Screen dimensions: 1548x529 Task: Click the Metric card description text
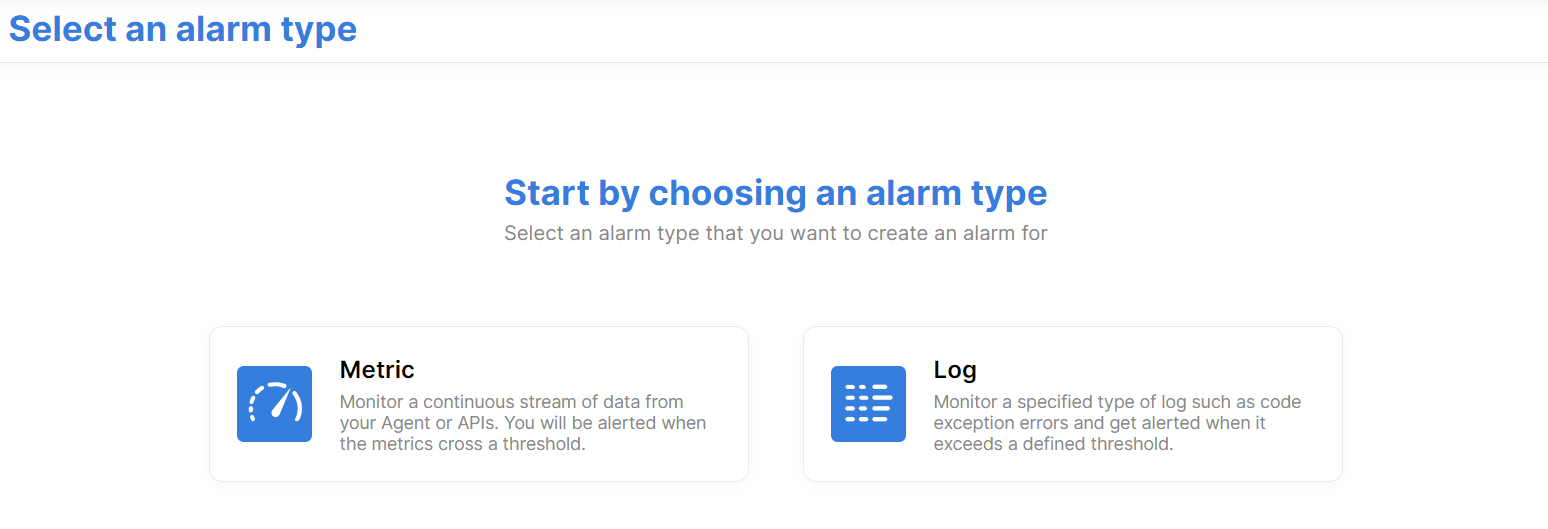pos(522,423)
